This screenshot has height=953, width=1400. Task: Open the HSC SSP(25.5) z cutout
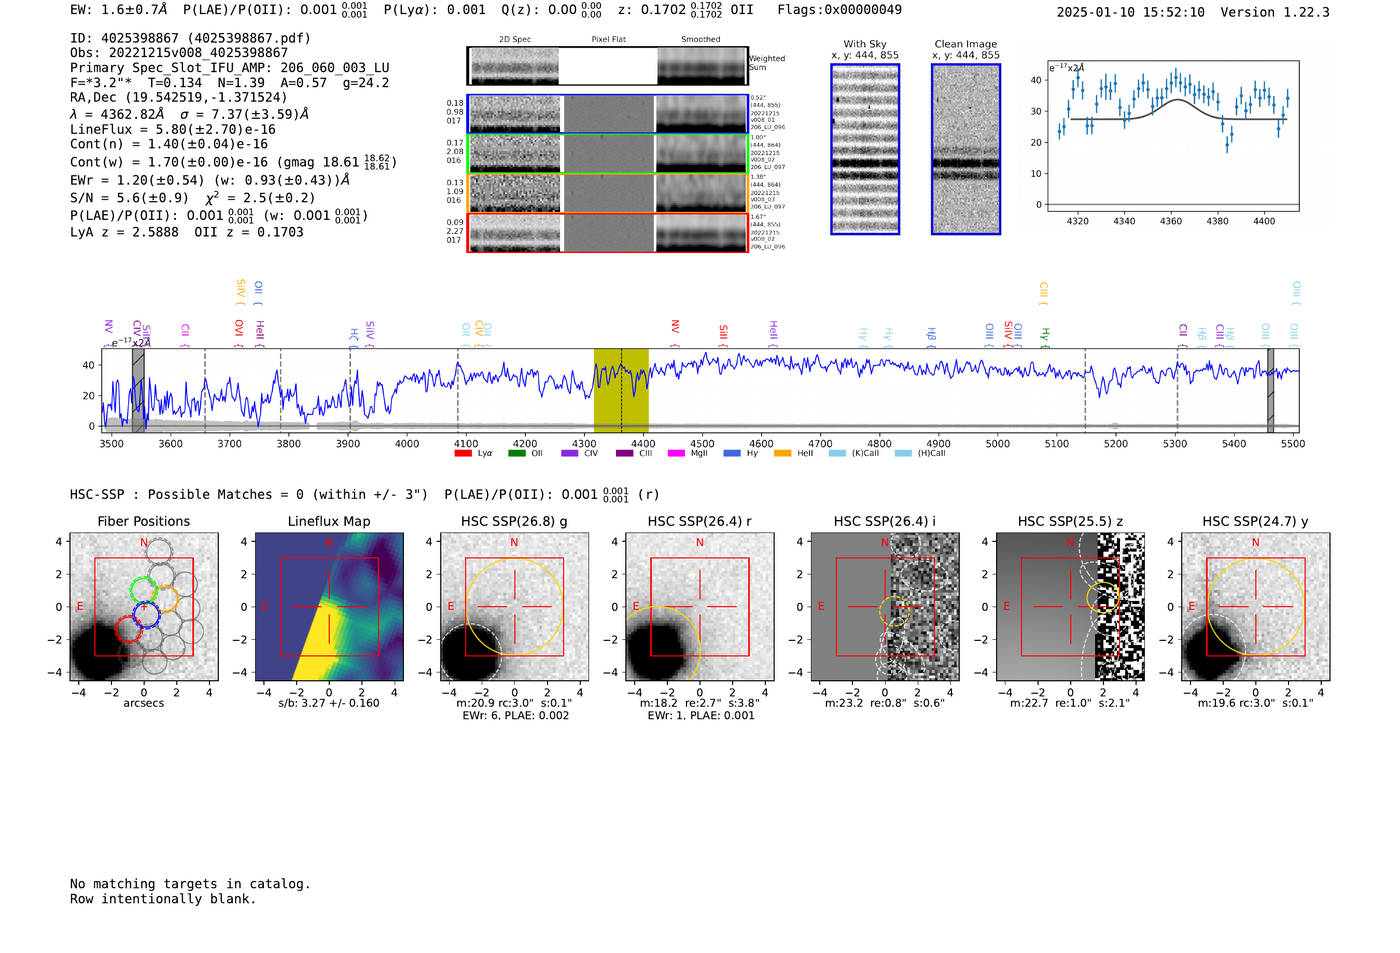[1070, 607]
